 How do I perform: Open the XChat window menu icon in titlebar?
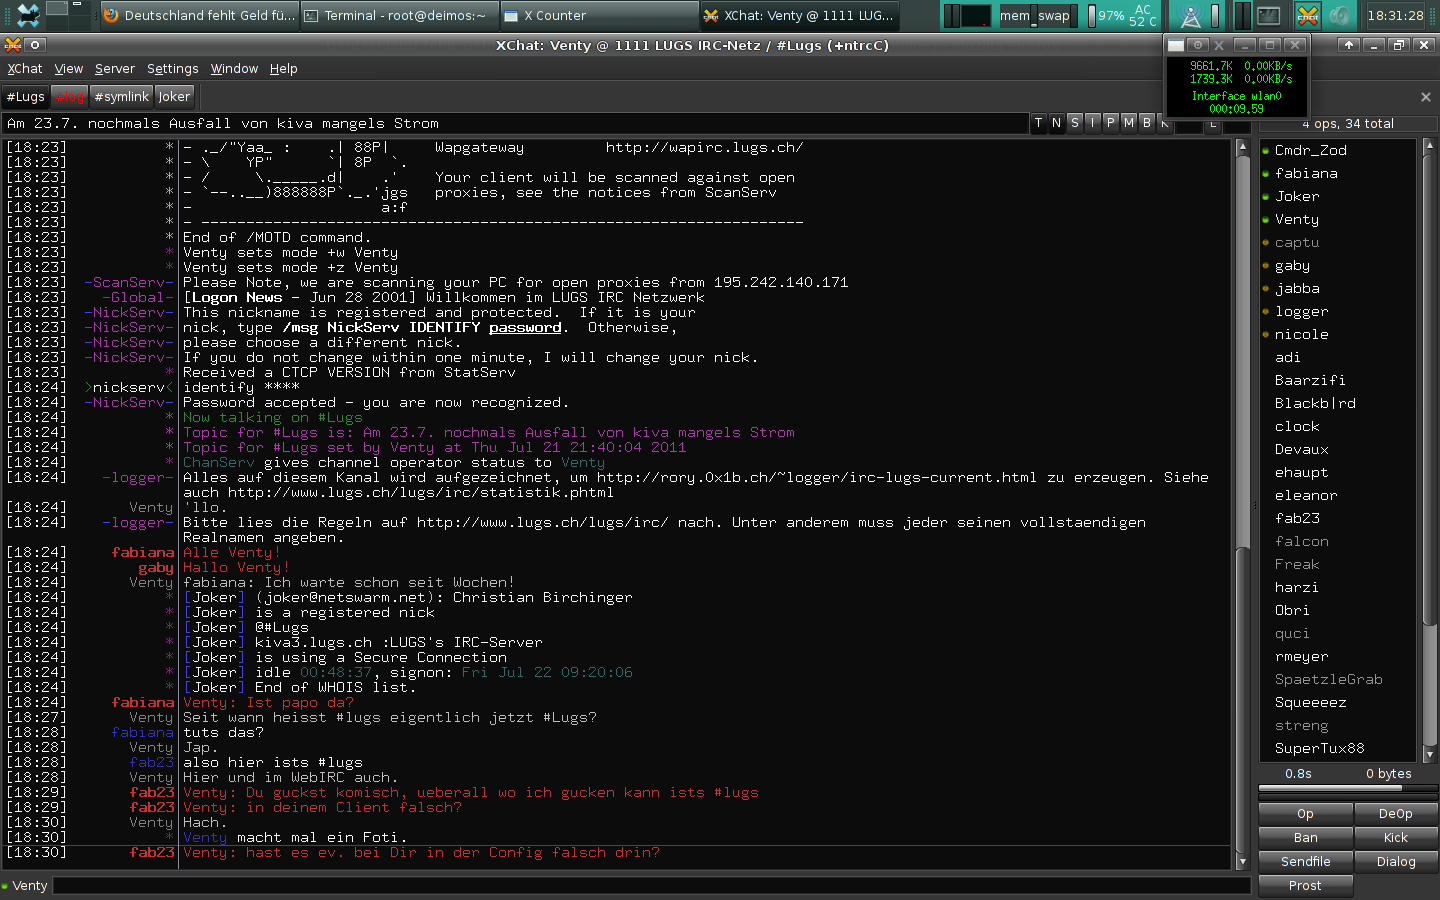[13, 45]
